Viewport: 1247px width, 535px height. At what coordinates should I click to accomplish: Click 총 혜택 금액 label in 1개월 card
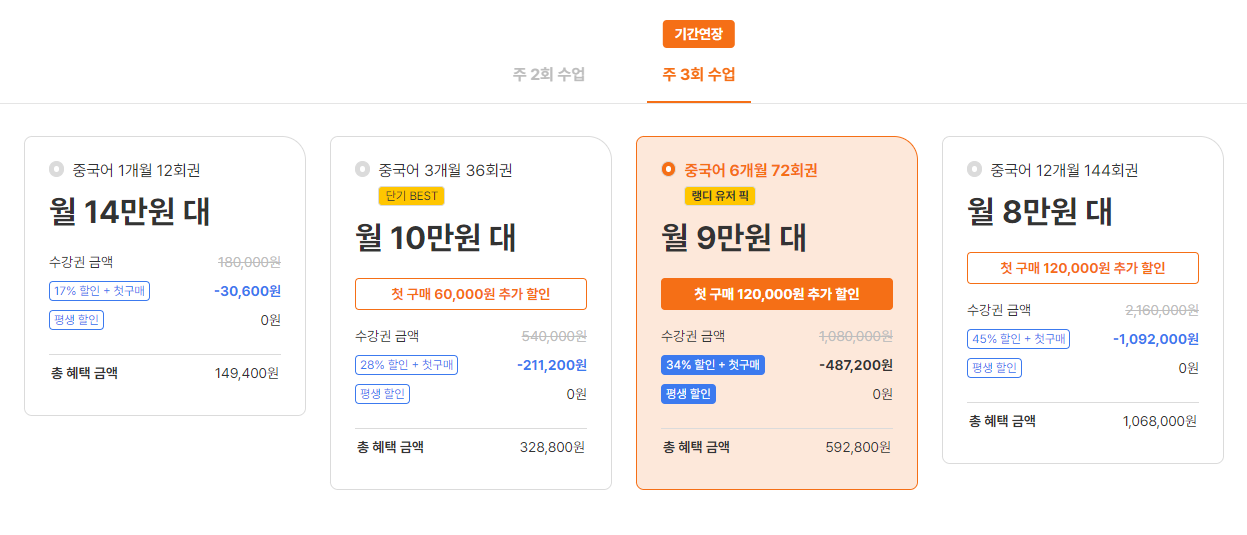tap(84, 373)
